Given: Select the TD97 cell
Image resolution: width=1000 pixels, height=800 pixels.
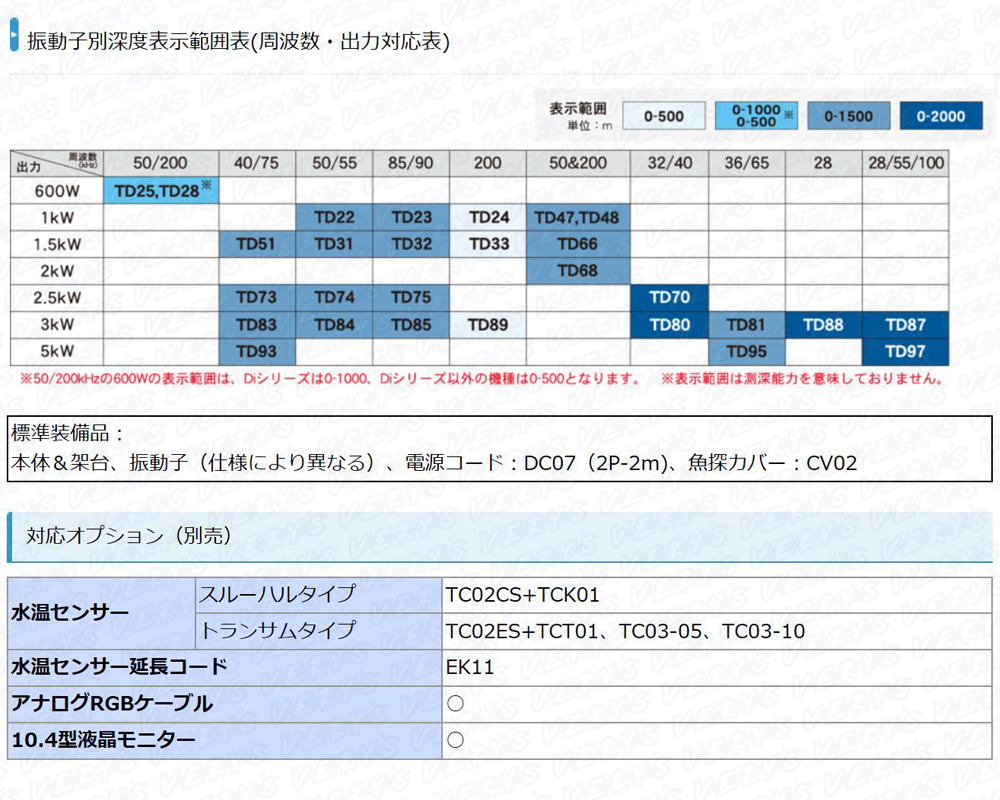Looking at the screenshot, I should click(x=906, y=352).
